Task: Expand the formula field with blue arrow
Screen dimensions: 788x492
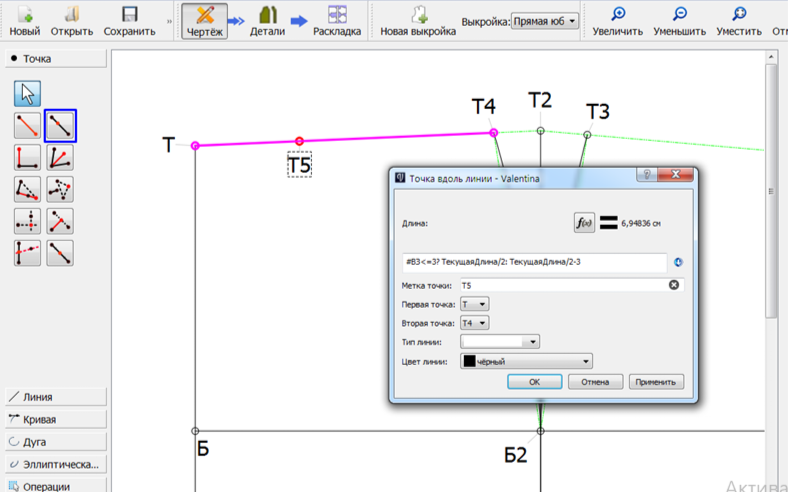Action: click(x=678, y=262)
